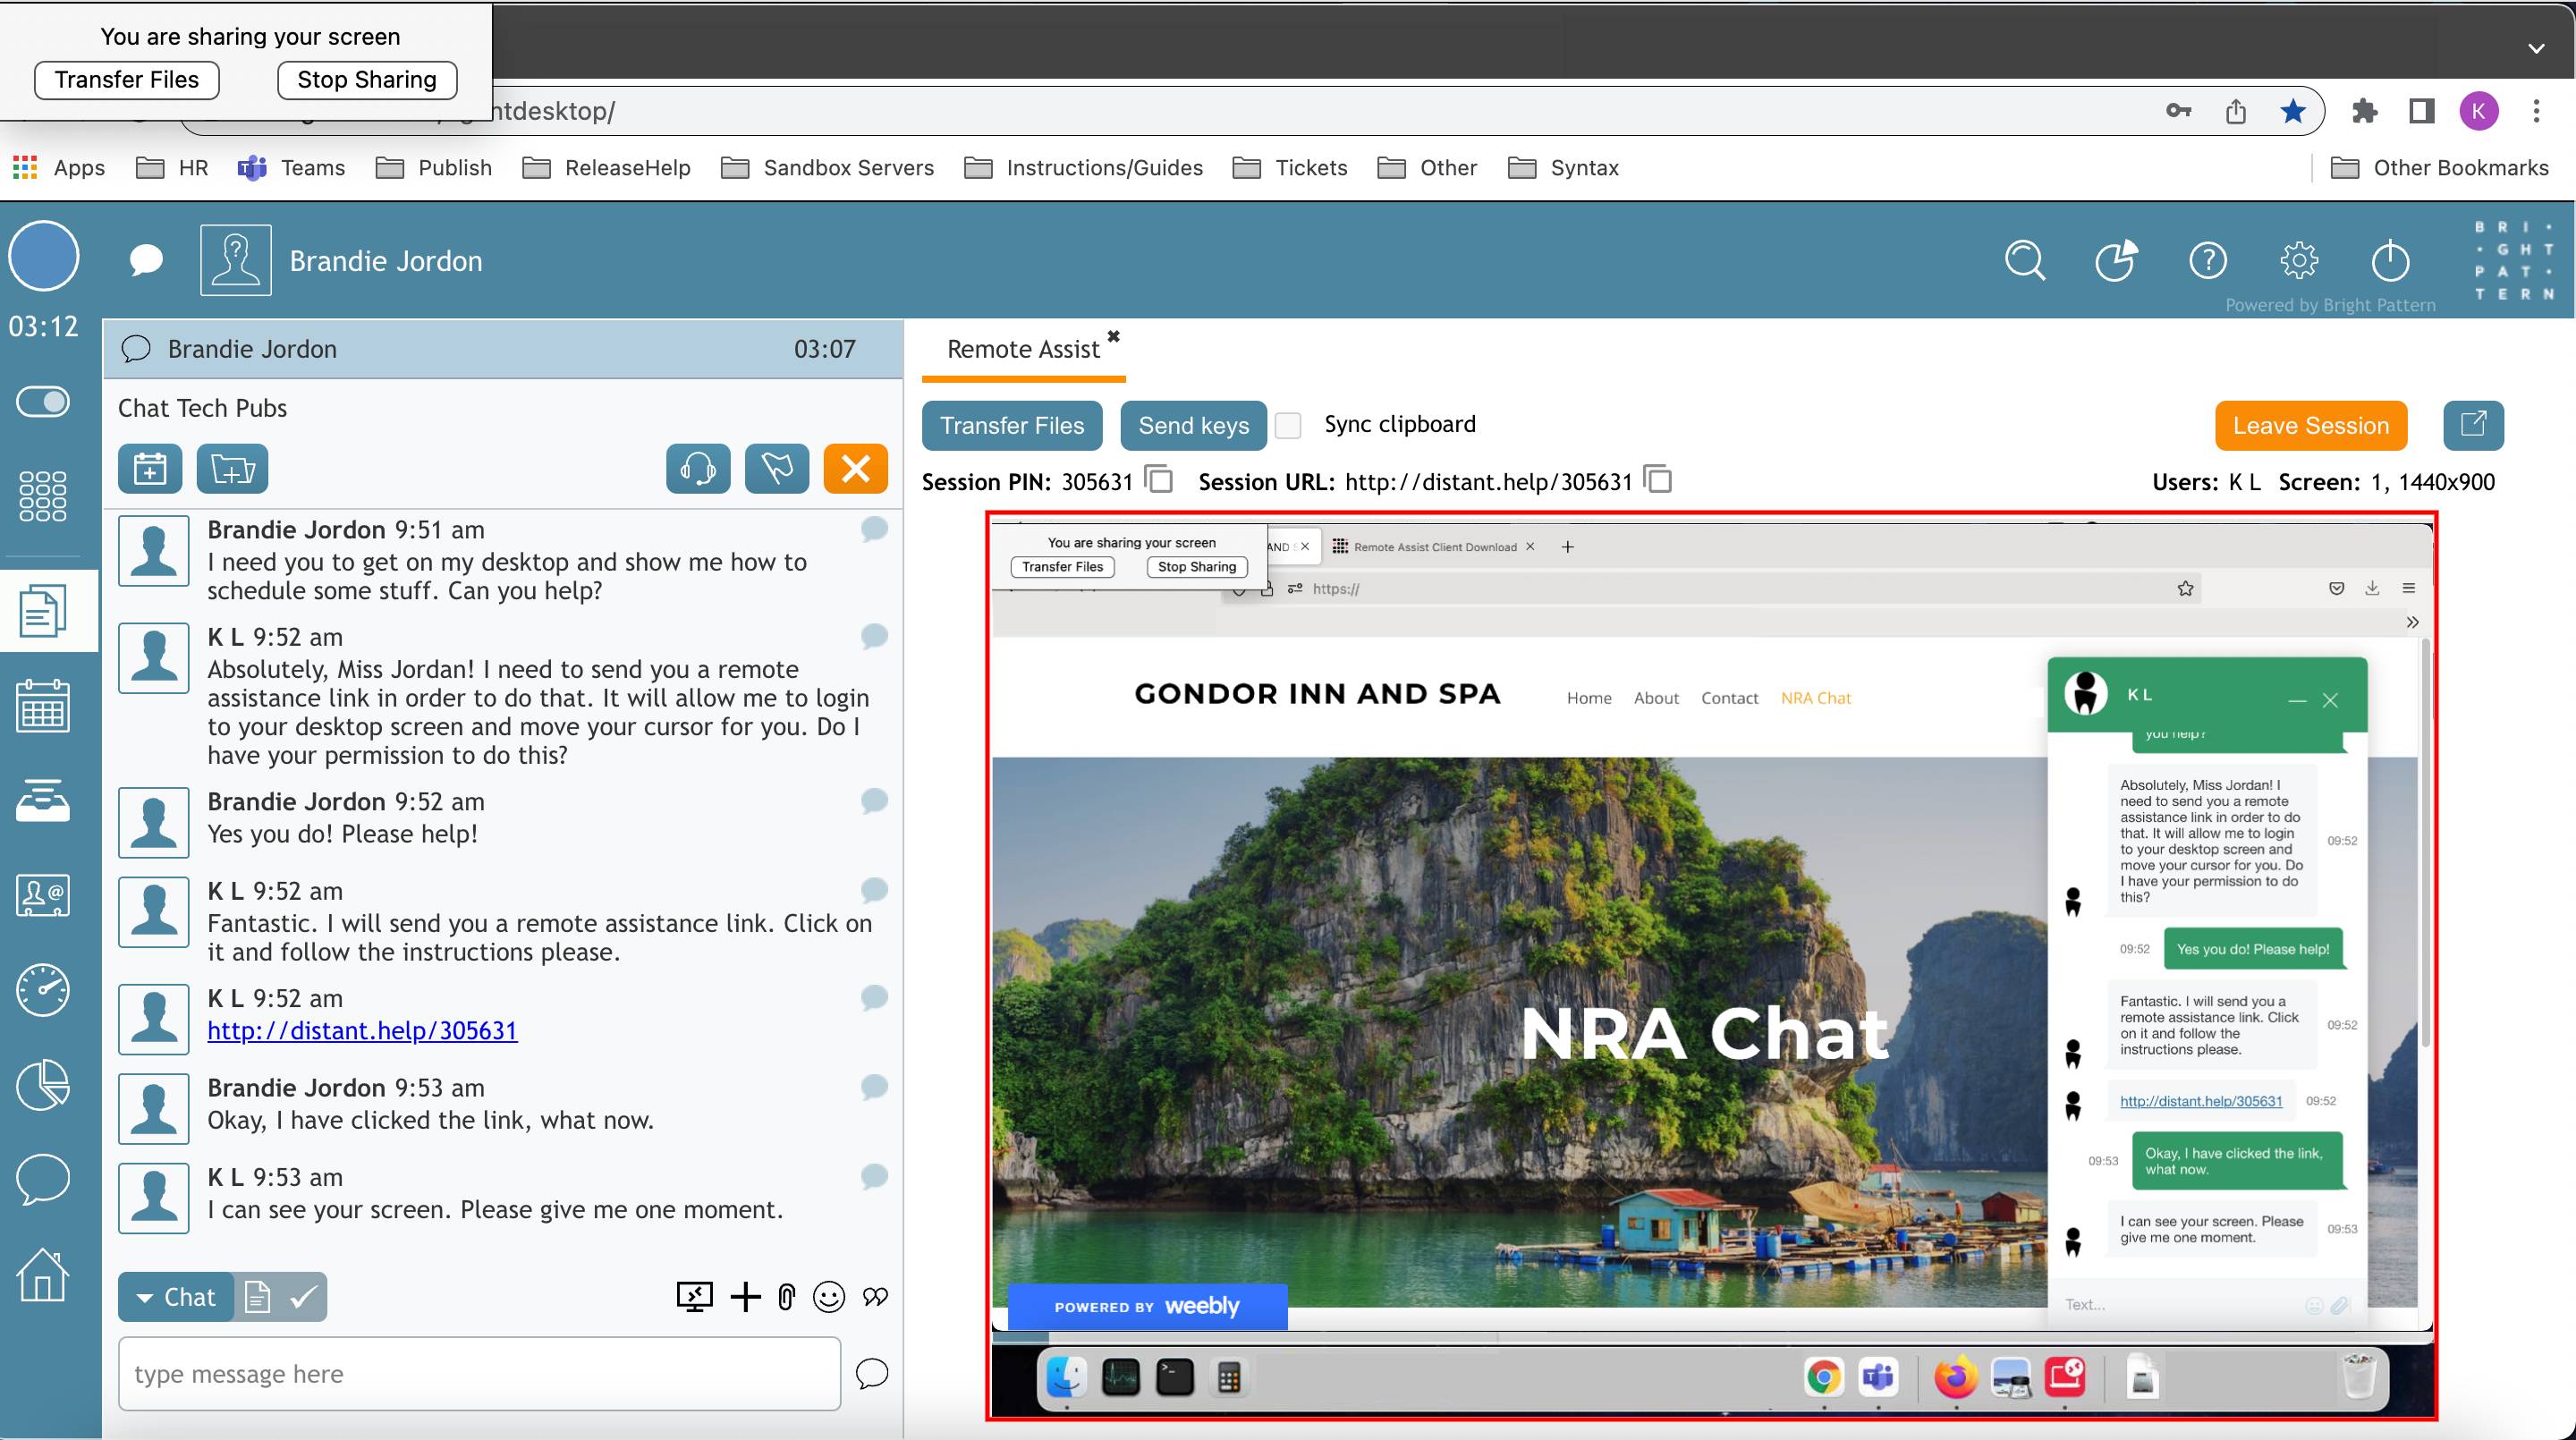Click the orange Leave Session button
This screenshot has height=1440, width=2576.
(2311, 425)
